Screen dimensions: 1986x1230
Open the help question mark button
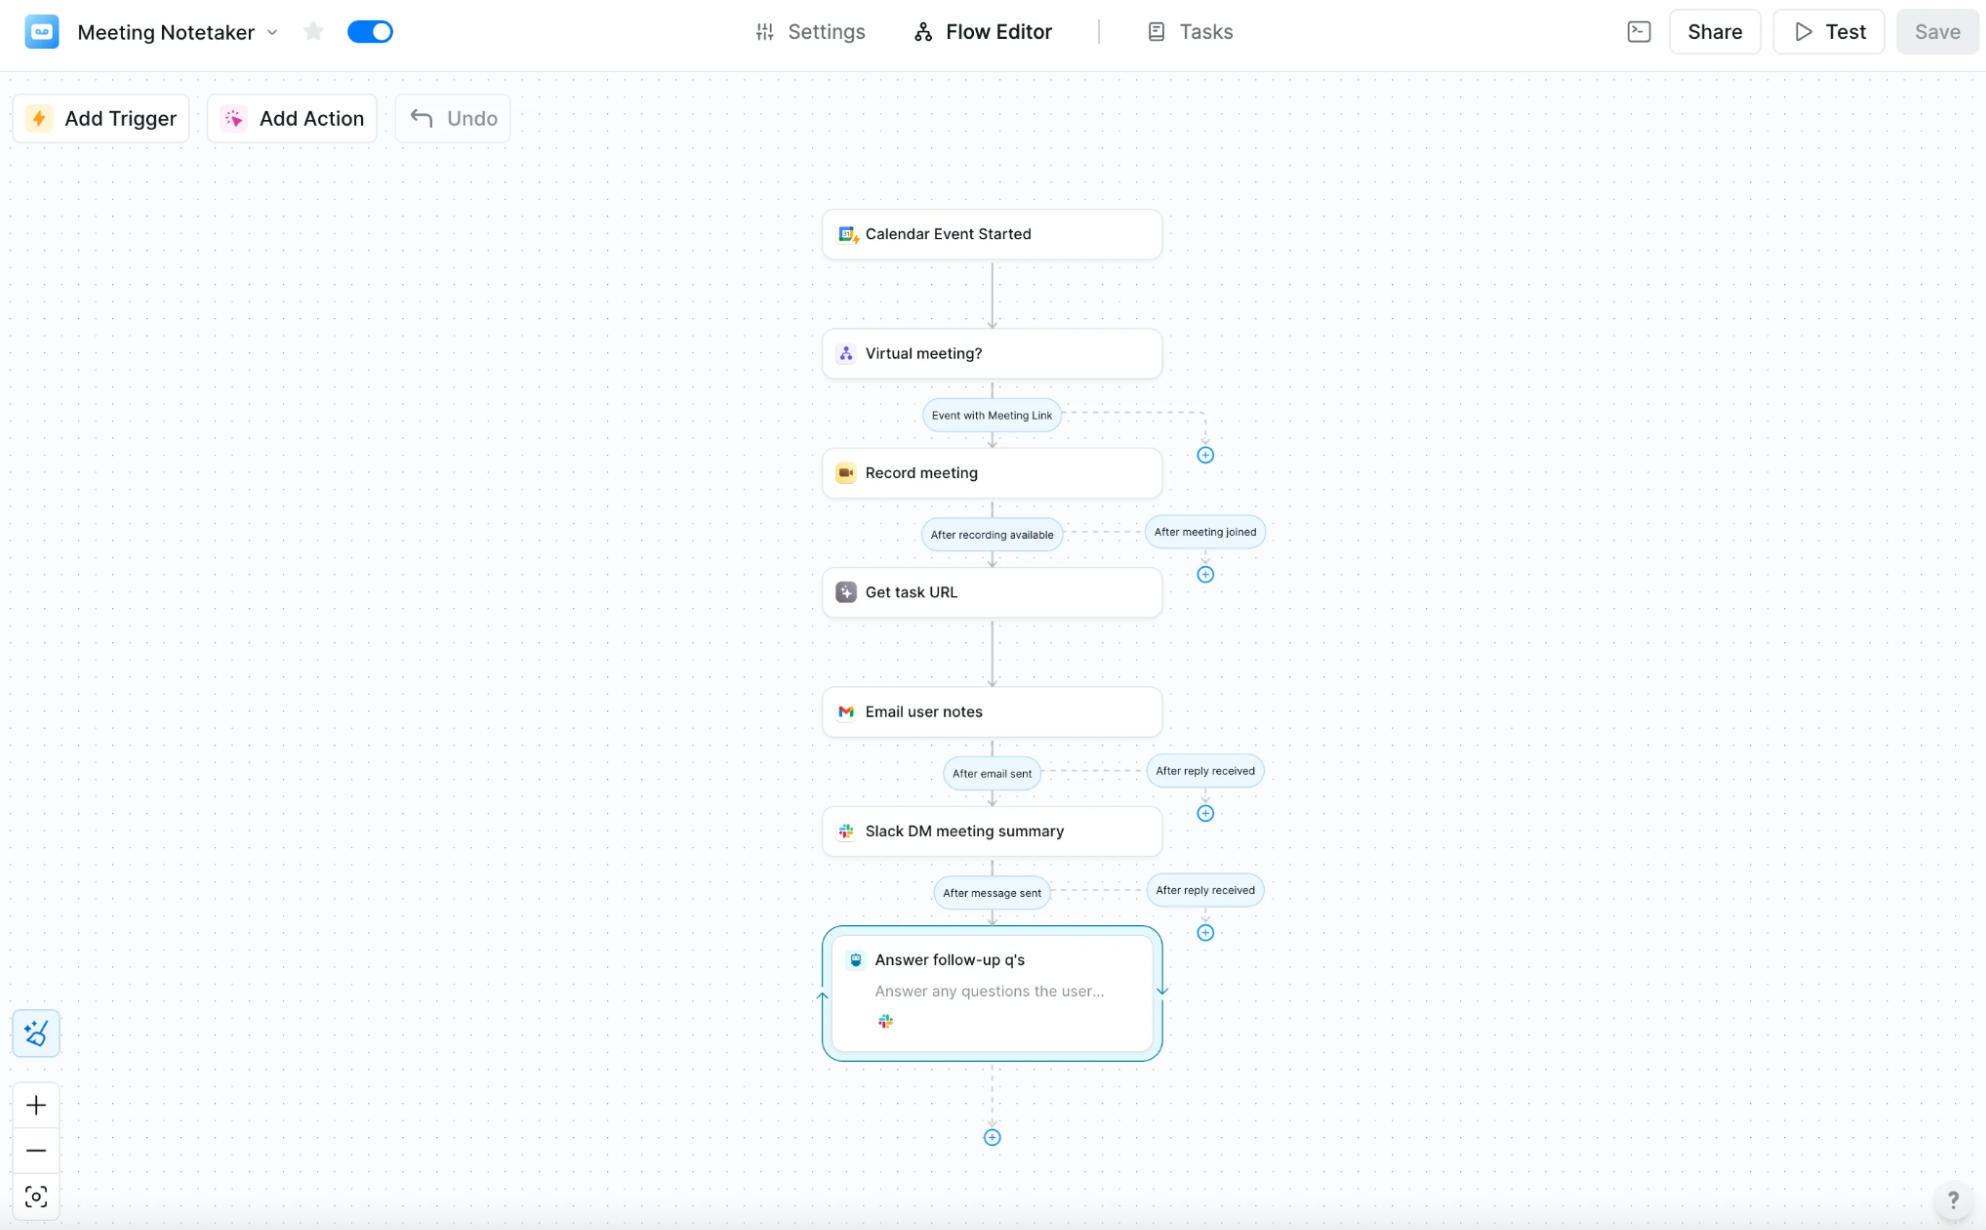click(x=1952, y=1200)
